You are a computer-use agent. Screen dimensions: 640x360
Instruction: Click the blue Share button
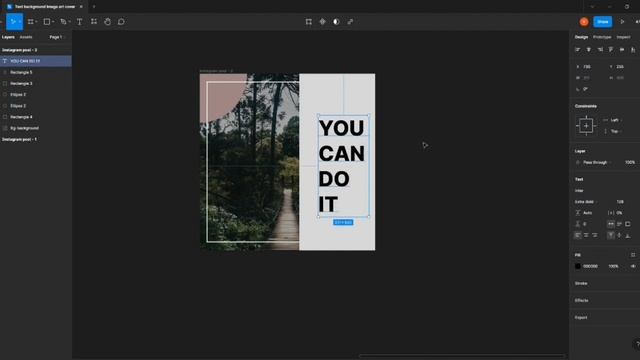(x=603, y=22)
